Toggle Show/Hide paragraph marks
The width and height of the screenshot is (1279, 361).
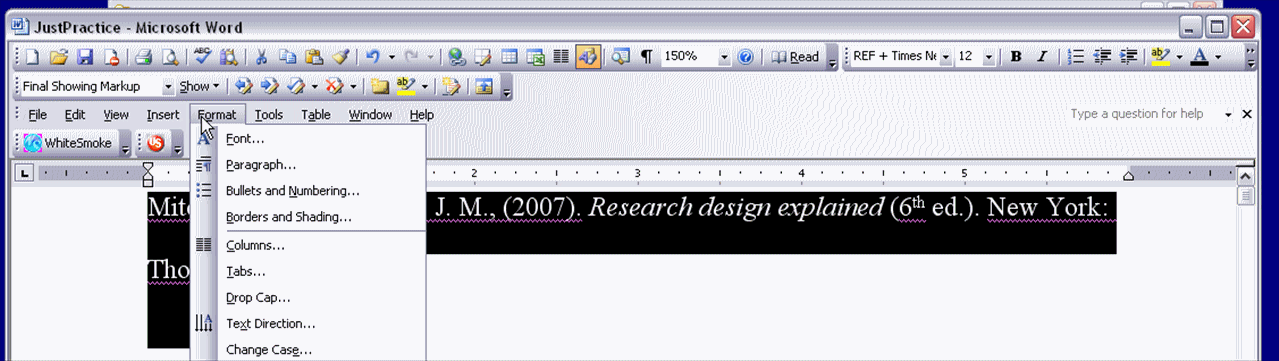(x=646, y=57)
